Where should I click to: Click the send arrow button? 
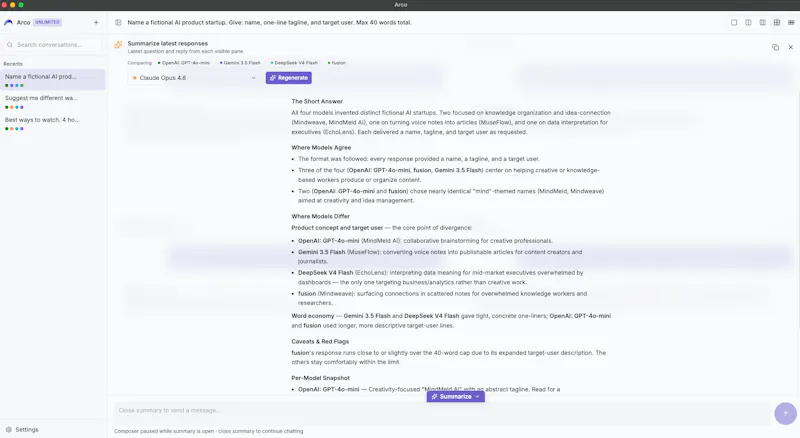click(x=785, y=413)
